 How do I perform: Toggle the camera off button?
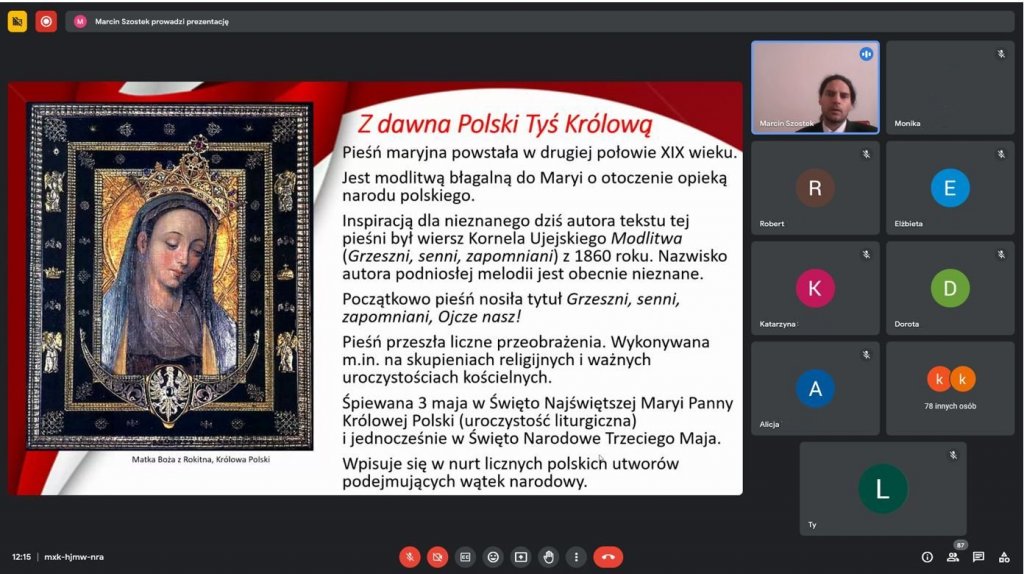[437, 557]
